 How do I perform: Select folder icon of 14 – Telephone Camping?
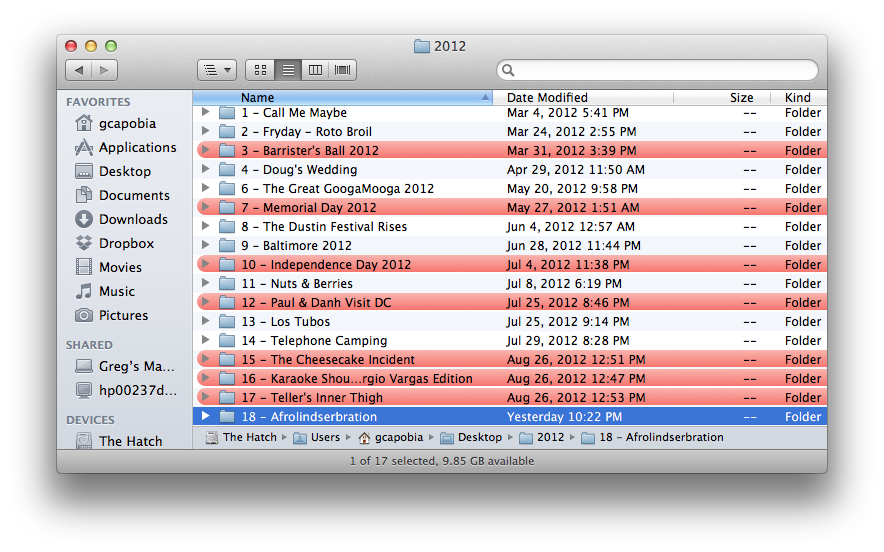click(x=227, y=341)
